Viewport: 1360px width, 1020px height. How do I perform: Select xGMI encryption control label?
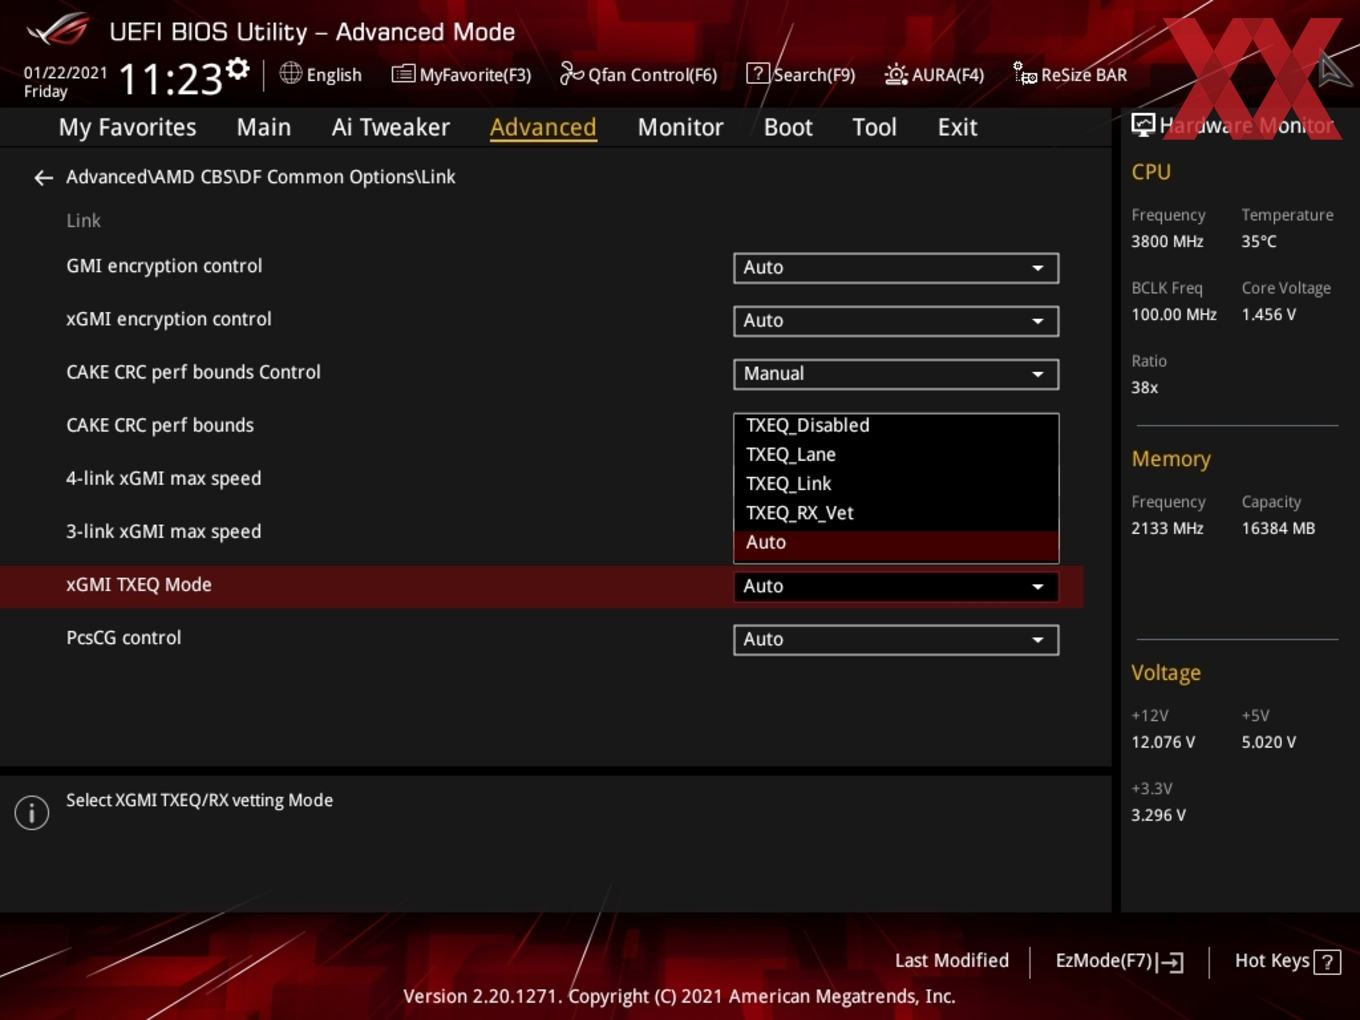pos(169,319)
